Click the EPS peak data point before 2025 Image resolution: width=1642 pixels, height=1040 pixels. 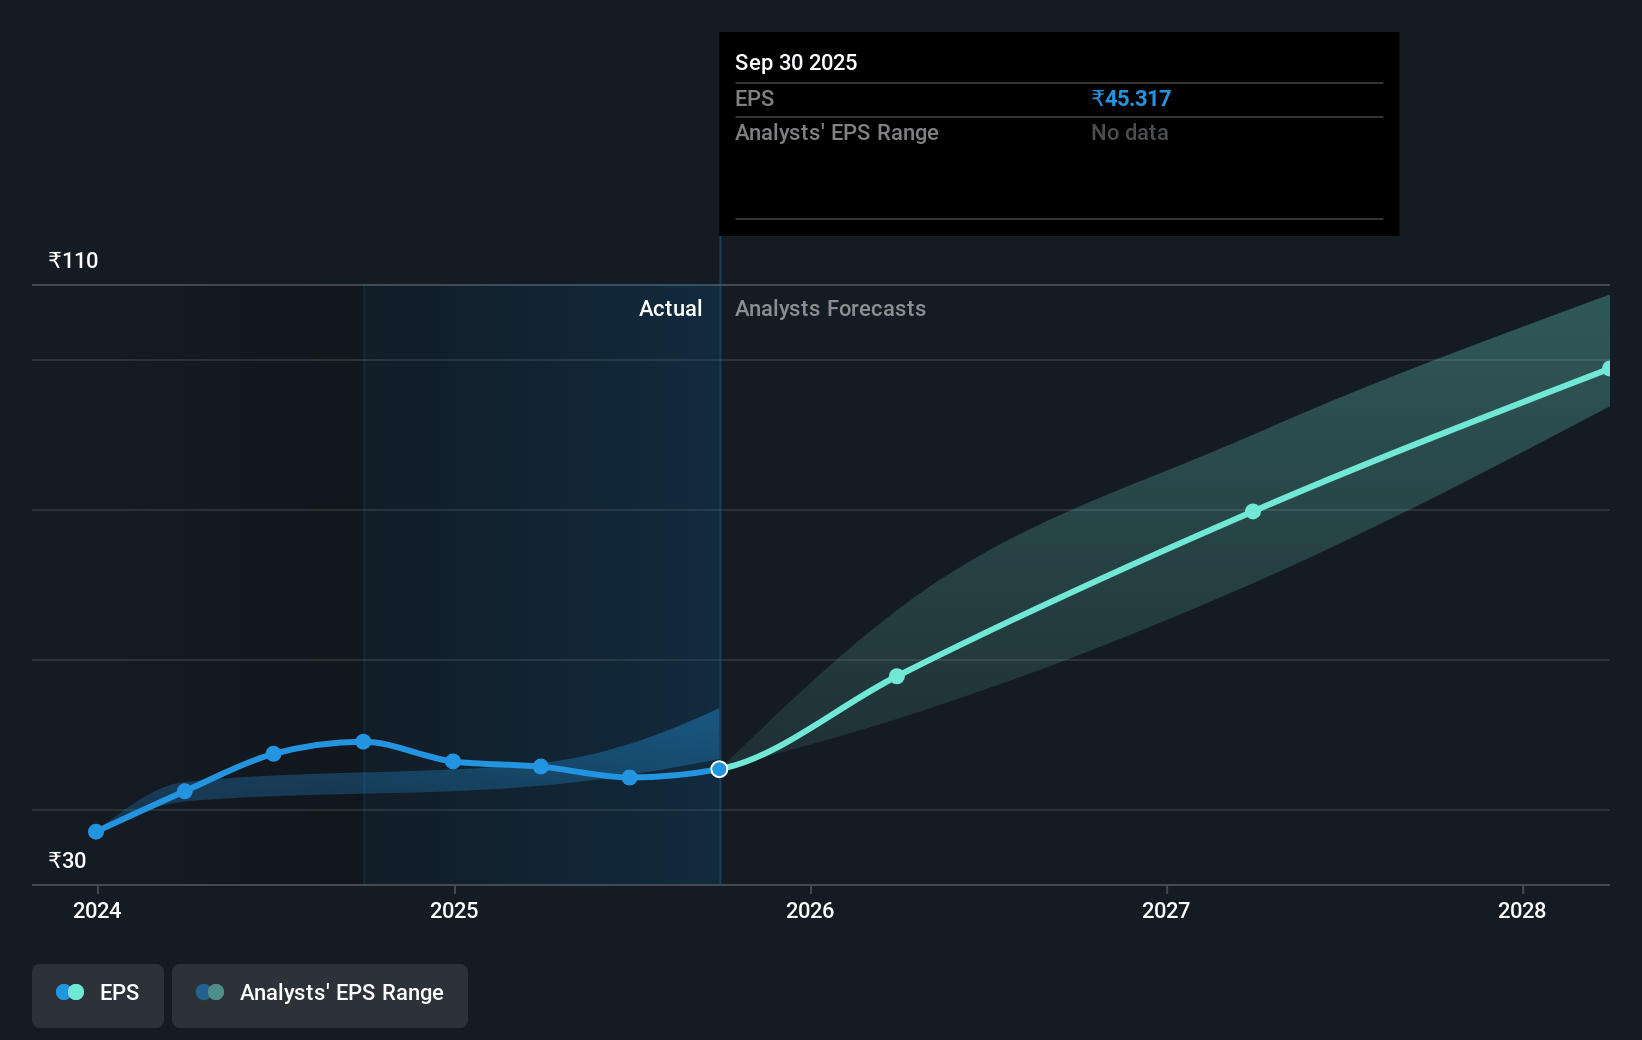pos(363,742)
